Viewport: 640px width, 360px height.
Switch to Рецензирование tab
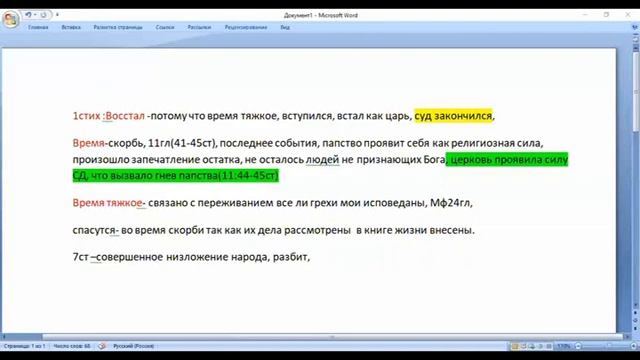coord(246,27)
